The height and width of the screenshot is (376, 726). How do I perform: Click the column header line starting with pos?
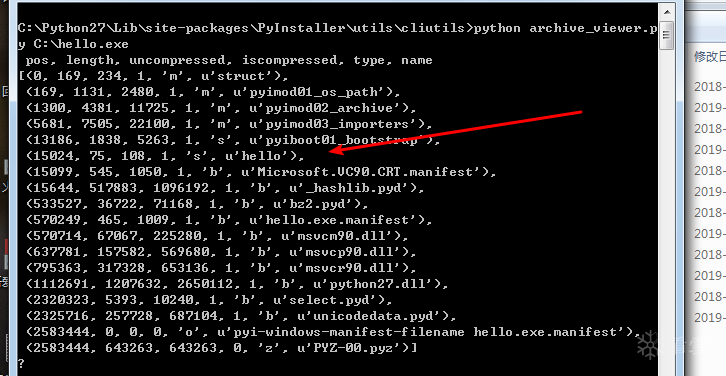pyautogui.click(x=229, y=60)
